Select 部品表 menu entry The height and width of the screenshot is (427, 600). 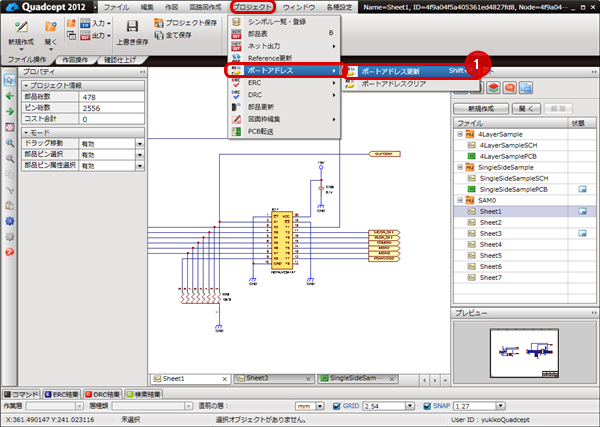[284, 34]
